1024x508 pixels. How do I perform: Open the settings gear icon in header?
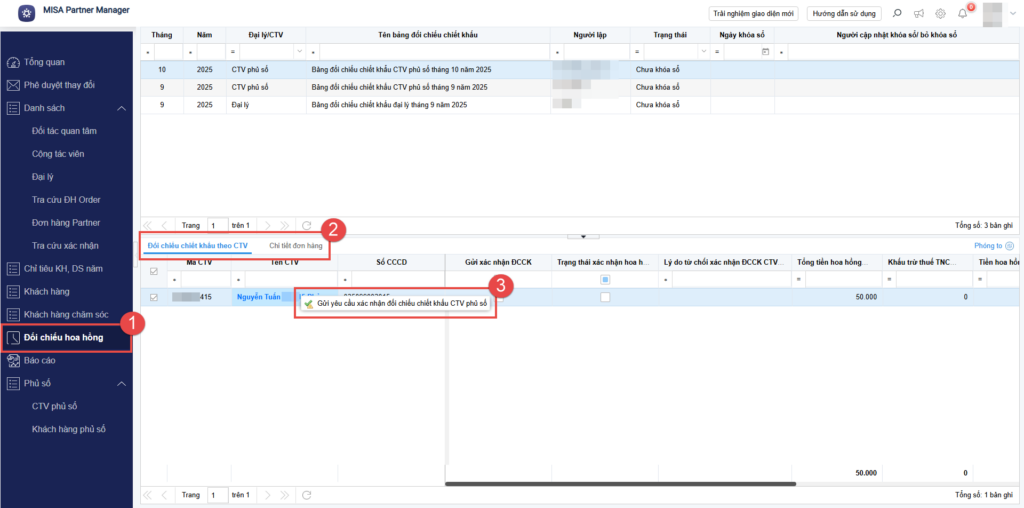coord(940,13)
